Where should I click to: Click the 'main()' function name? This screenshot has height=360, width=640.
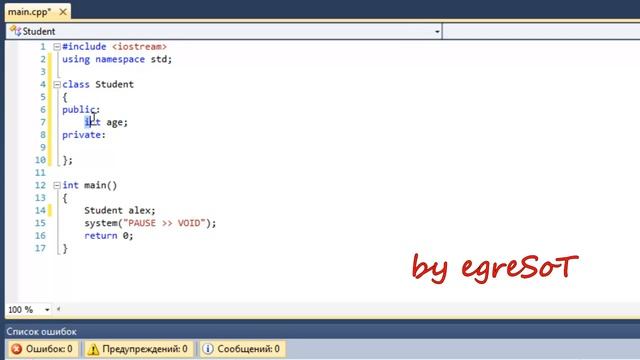100,185
